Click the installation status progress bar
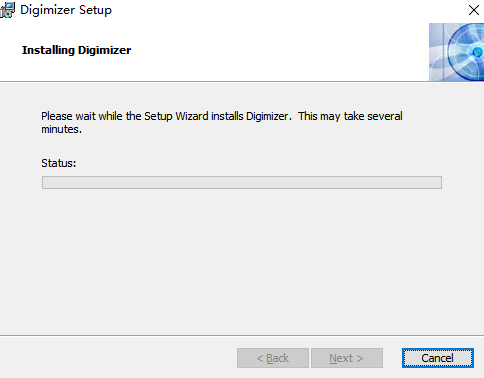 [242, 182]
